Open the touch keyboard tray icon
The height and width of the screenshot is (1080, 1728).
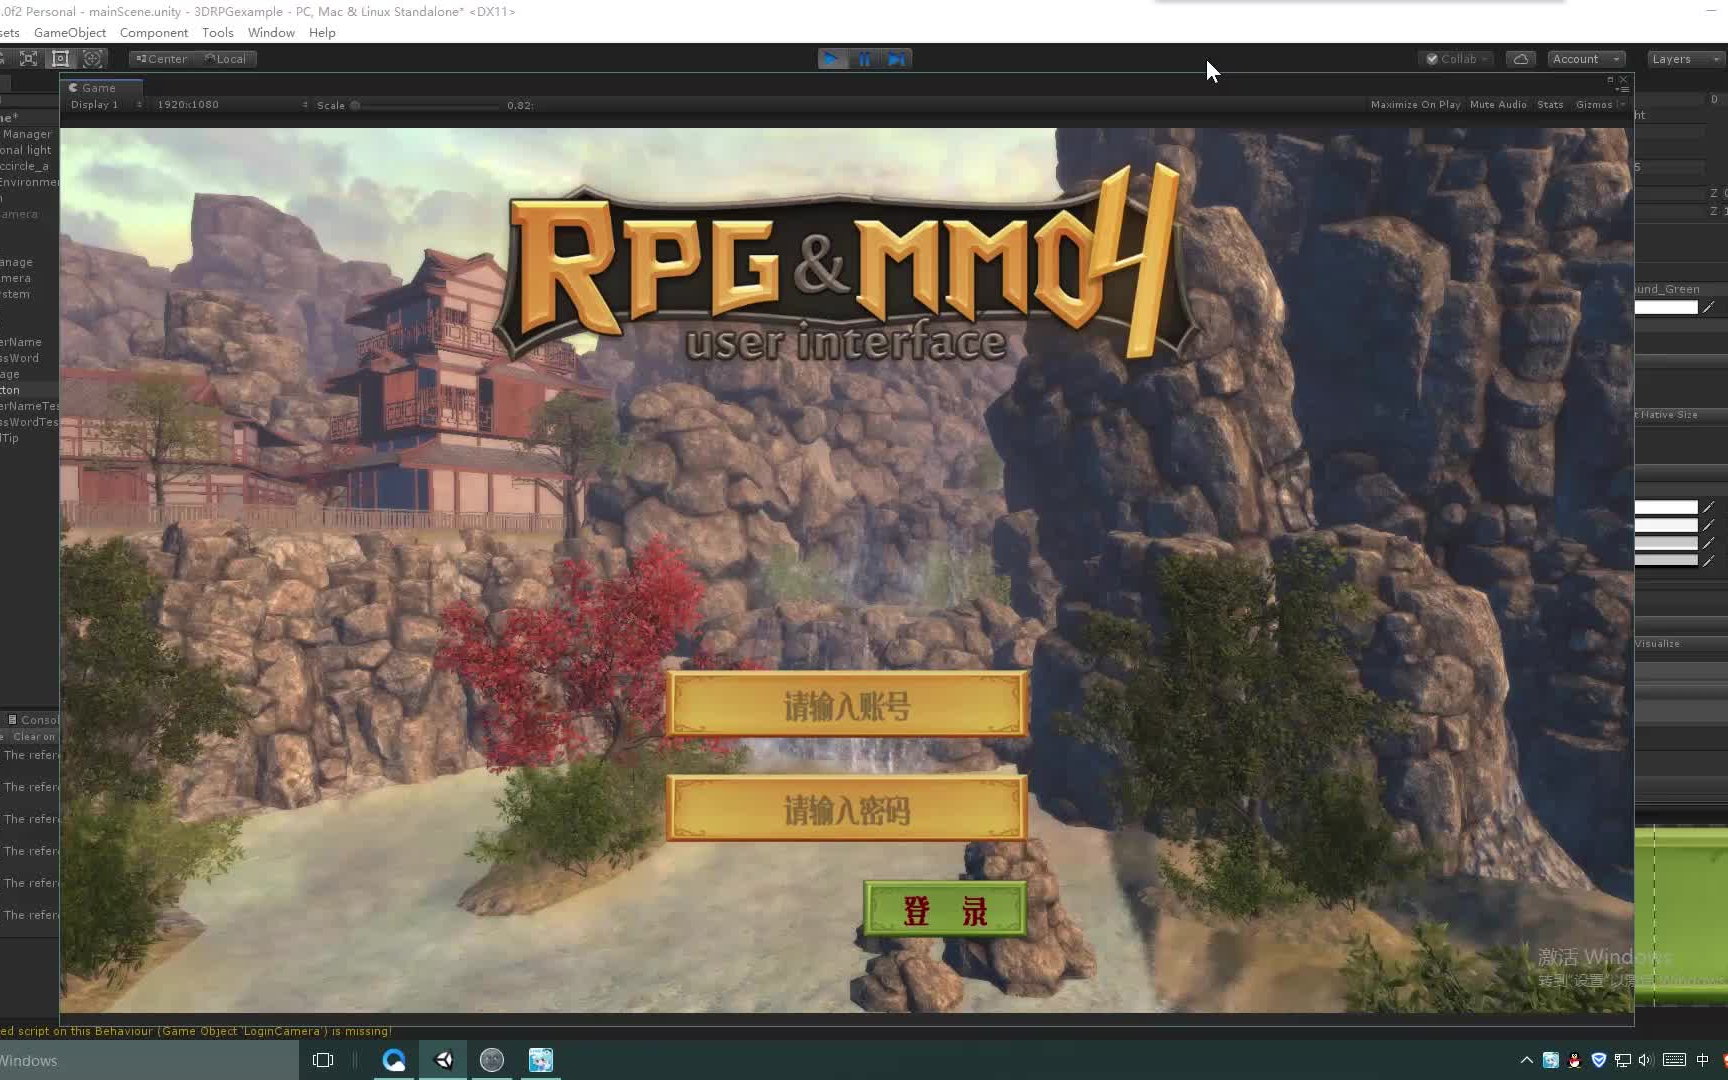(1675, 1060)
